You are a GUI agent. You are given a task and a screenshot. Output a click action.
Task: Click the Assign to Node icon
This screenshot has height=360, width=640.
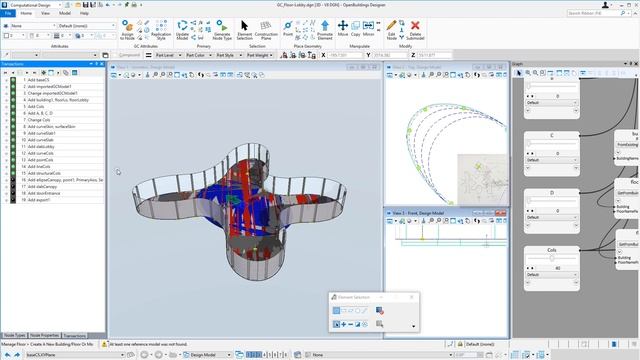click(128, 27)
